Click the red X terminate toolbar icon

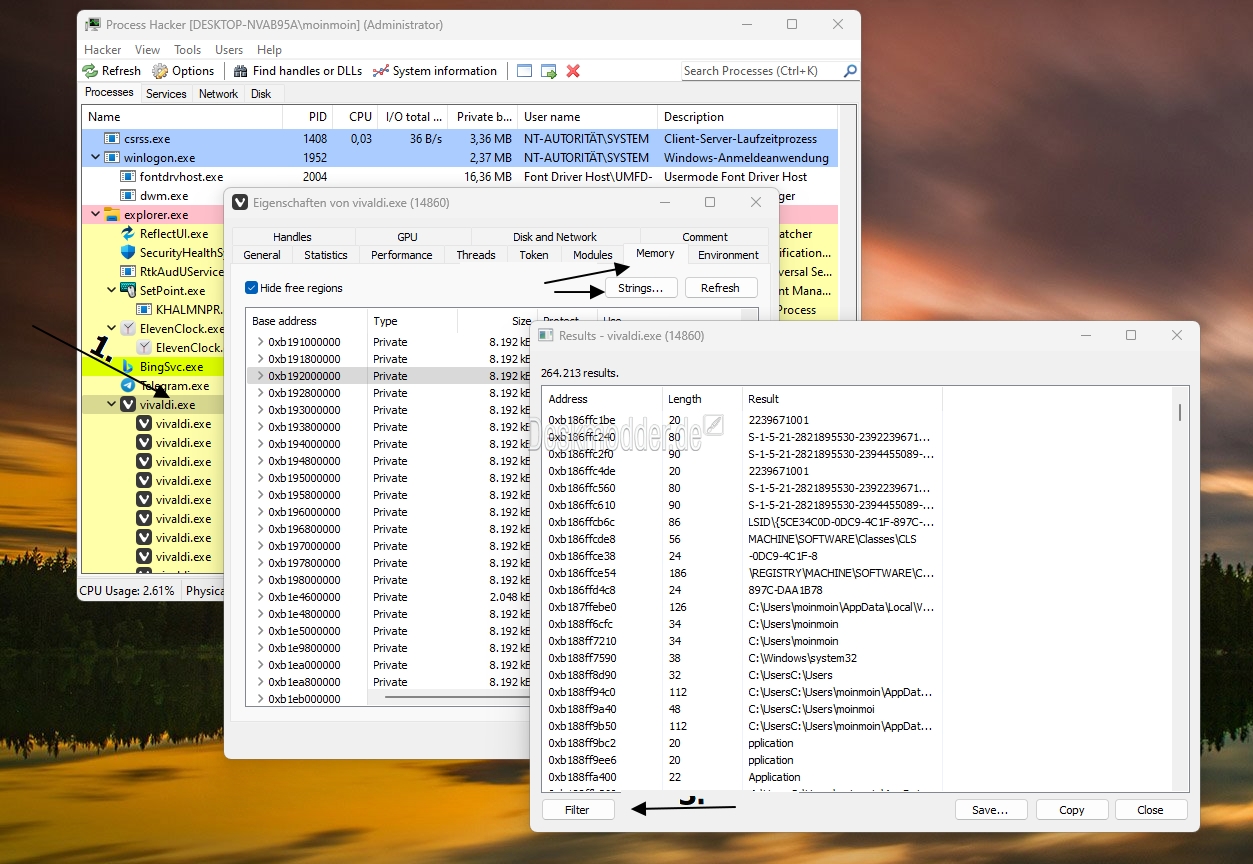point(573,71)
